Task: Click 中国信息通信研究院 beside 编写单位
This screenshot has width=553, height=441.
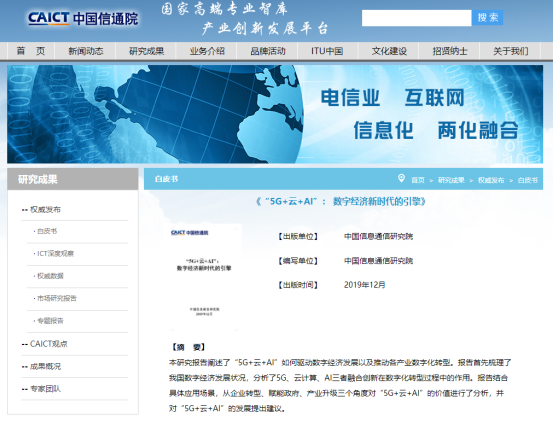Action: 378,261
